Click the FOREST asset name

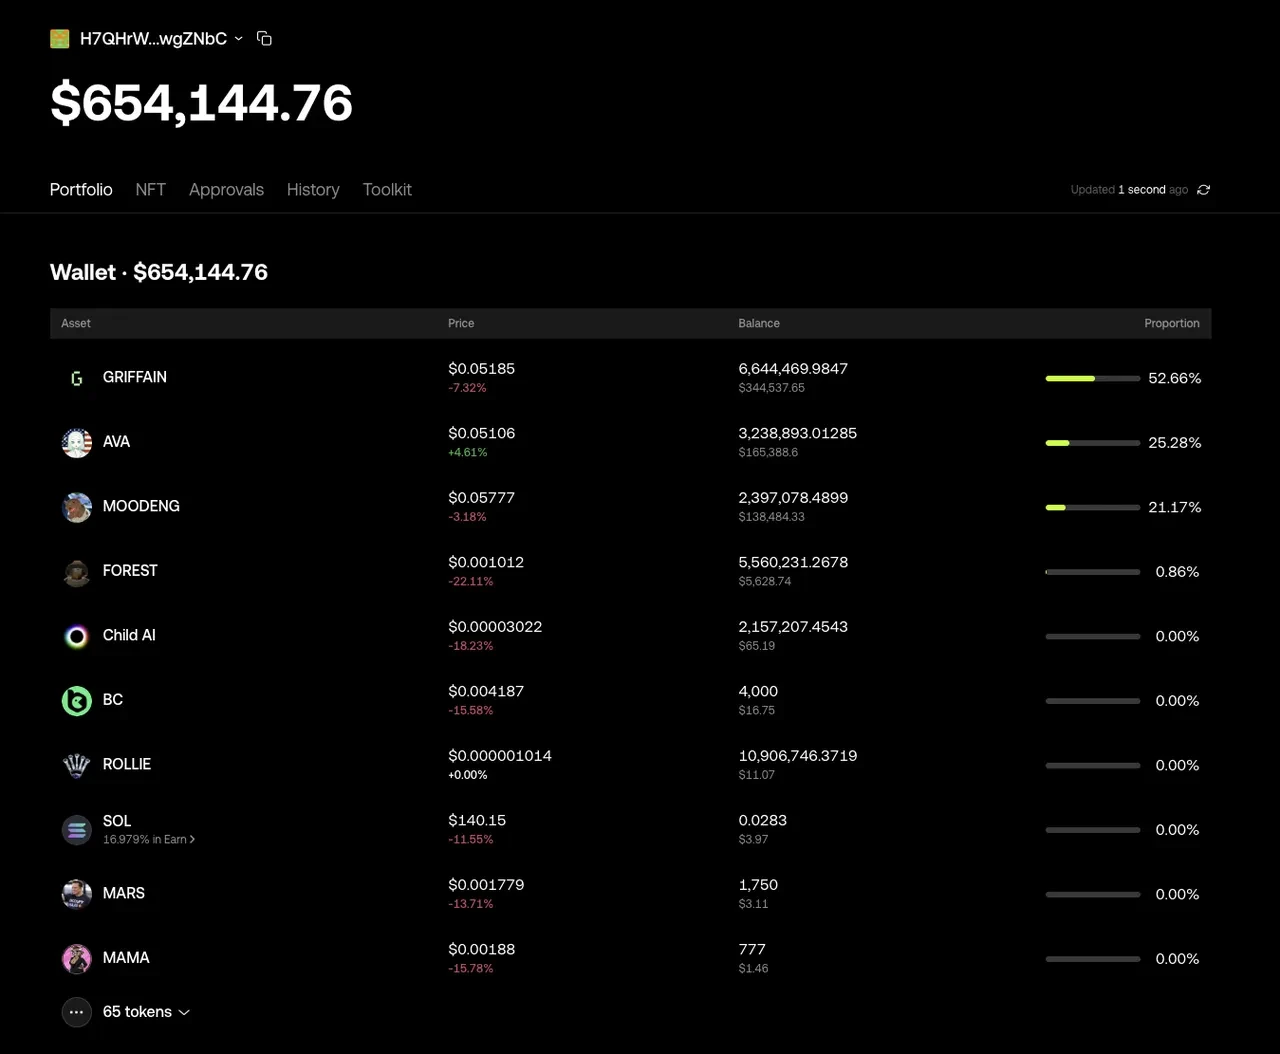pyautogui.click(x=130, y=570)
